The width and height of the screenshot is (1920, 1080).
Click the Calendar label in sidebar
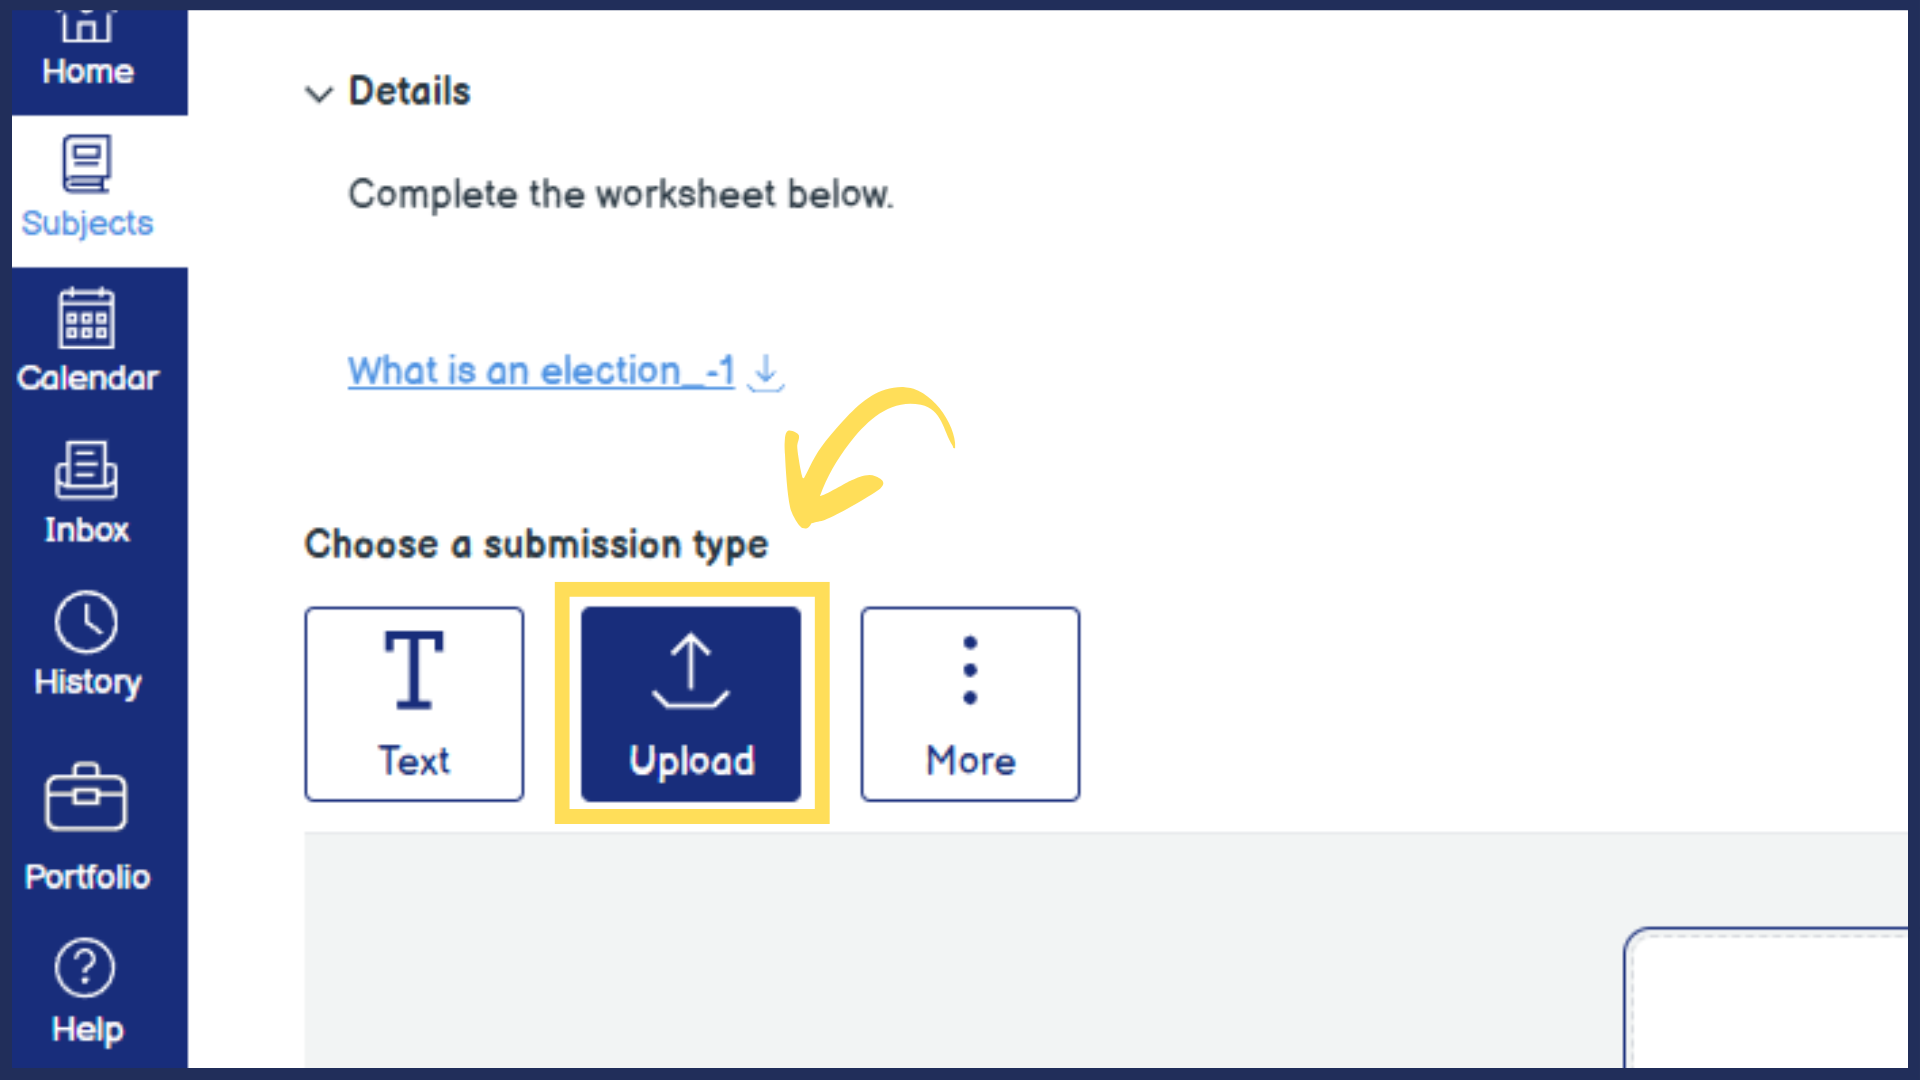(x=88, y=378)
